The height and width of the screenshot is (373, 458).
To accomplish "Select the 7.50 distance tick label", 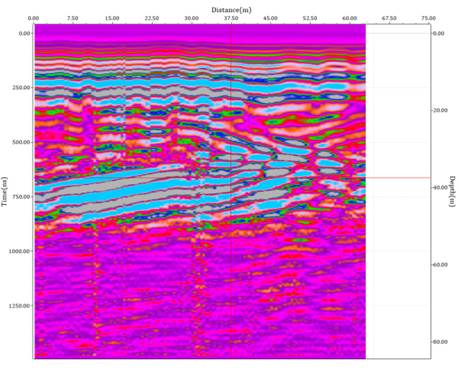I will 73,18.
